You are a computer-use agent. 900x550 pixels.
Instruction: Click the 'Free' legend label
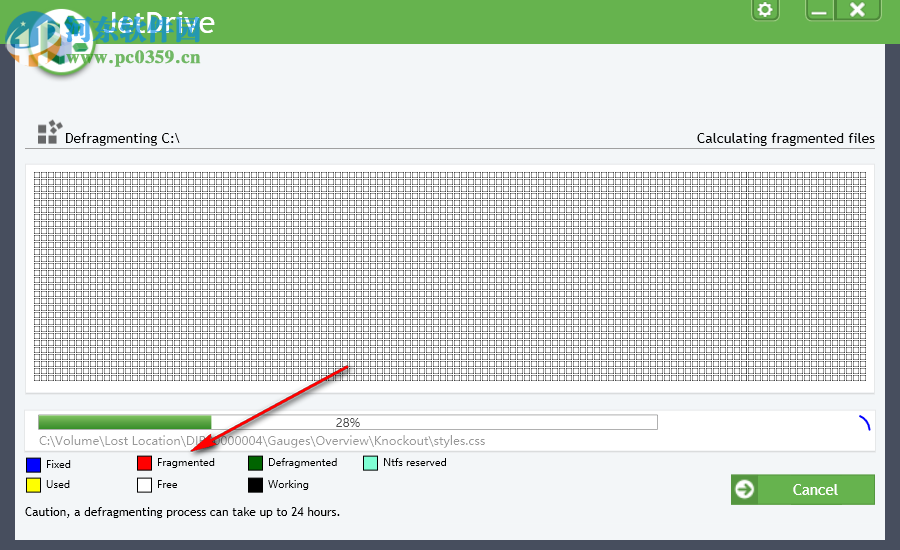coord(167,485)
